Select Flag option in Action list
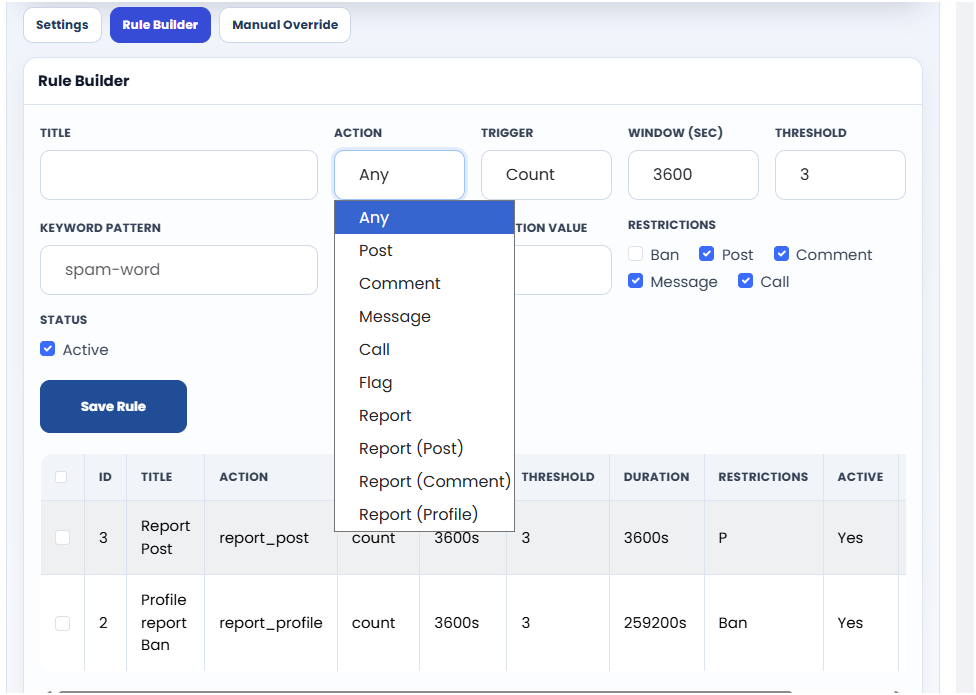This screenshot has height=695, width=976. (376, 382)
